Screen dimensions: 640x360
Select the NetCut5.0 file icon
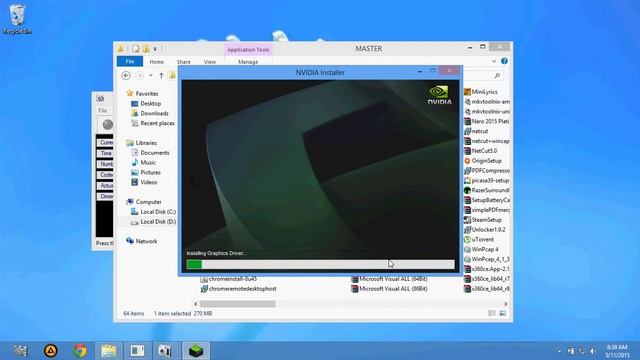tap(467, 151)
